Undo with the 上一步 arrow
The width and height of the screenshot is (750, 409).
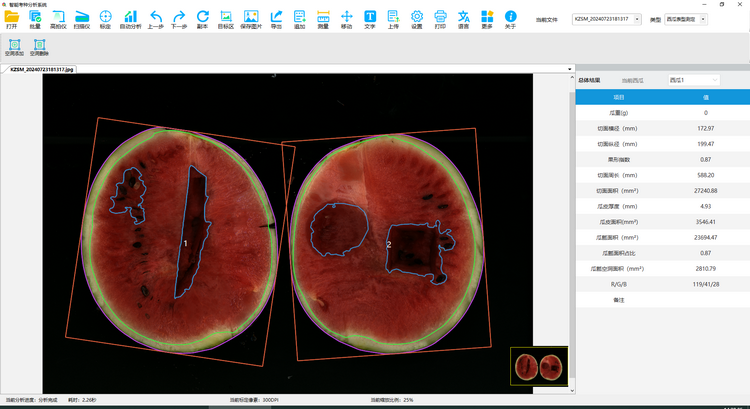click(x=156, y=19)
